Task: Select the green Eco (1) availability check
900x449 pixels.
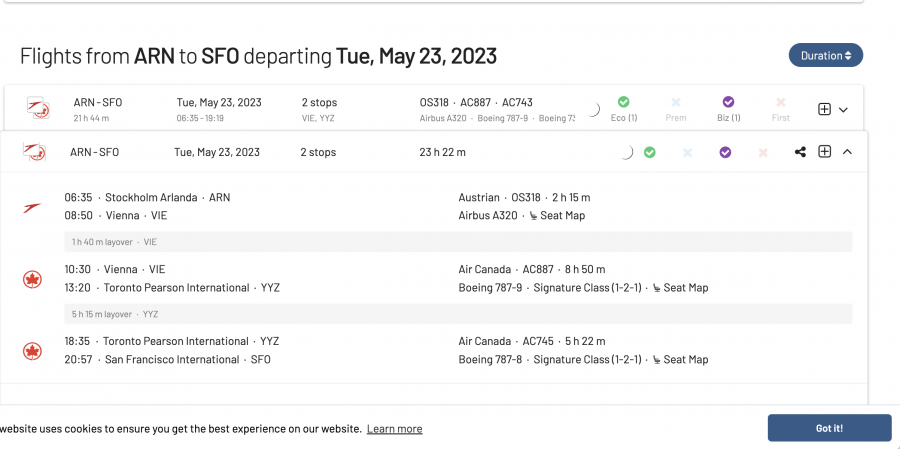Action: coord(623,102)
